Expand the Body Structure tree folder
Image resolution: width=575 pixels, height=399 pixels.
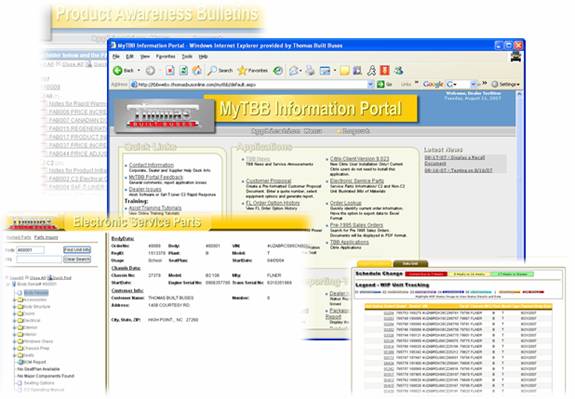pyautogui.click(x=15, y=307)
